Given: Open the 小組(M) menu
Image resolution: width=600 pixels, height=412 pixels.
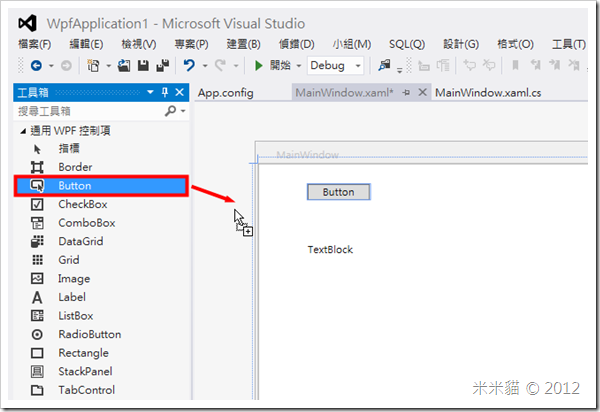Looking at the screenshot, I should 352,44.
